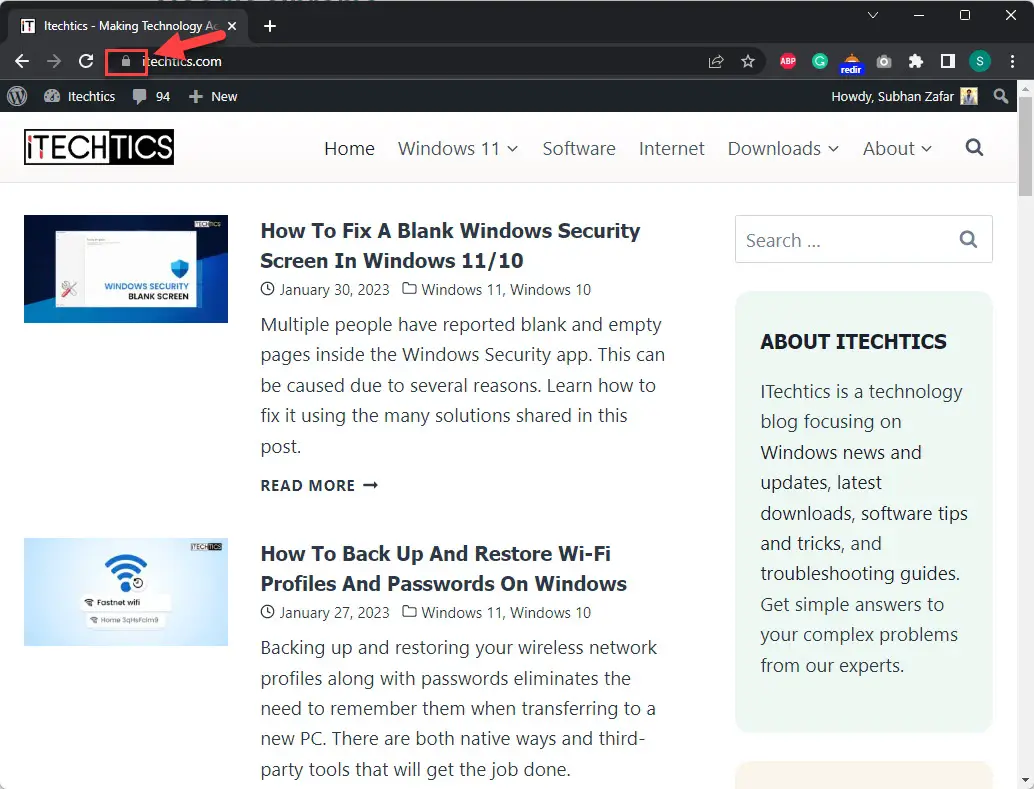Click the admin bar search magnifier
This screenshot has height=789, width=1034.
click(x=1000, y=96)
